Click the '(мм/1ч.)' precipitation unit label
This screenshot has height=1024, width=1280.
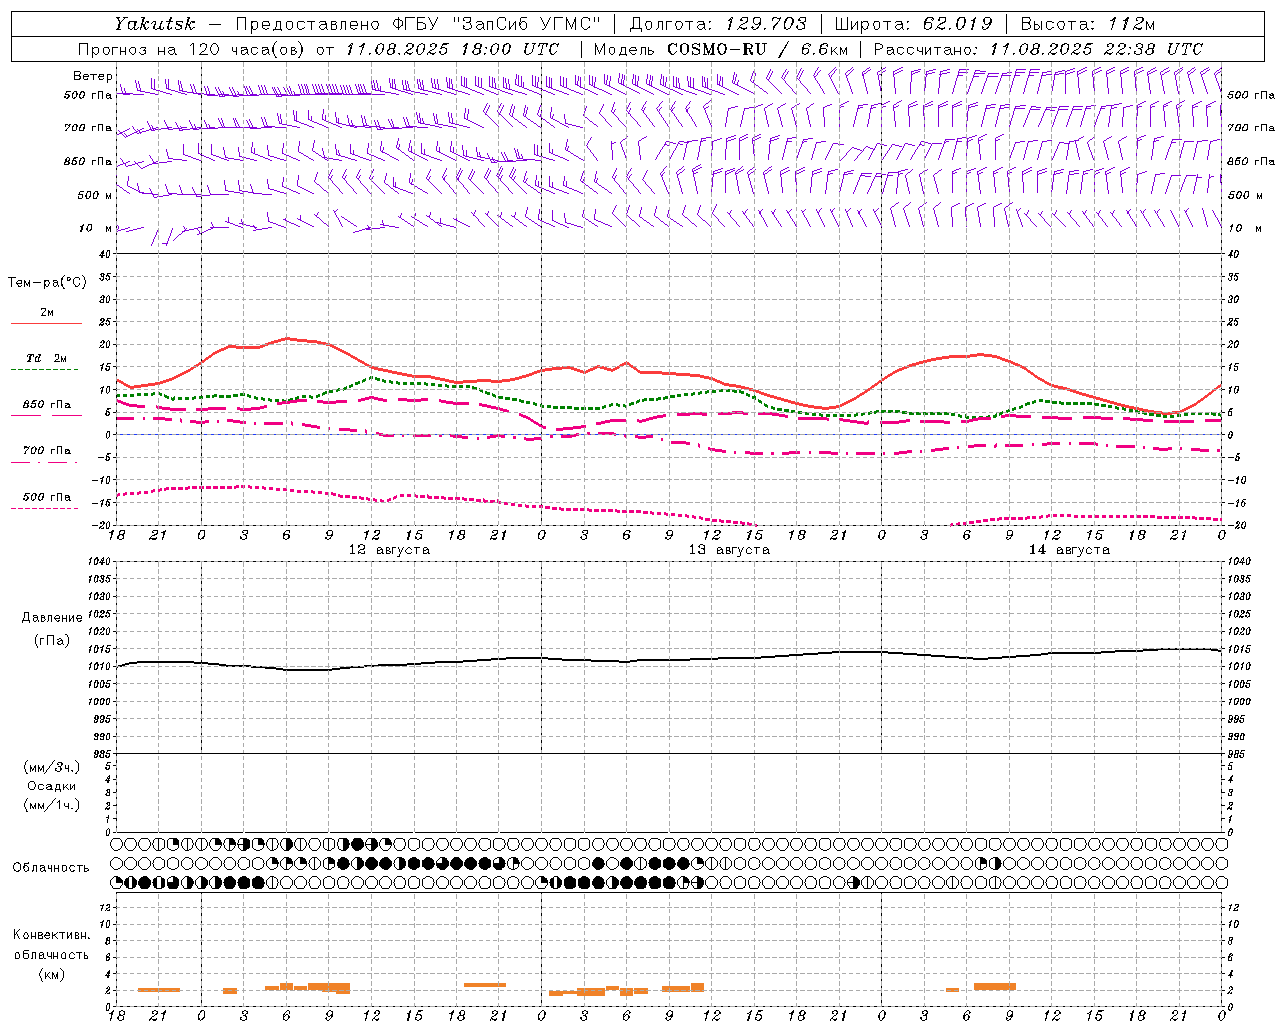52,805
